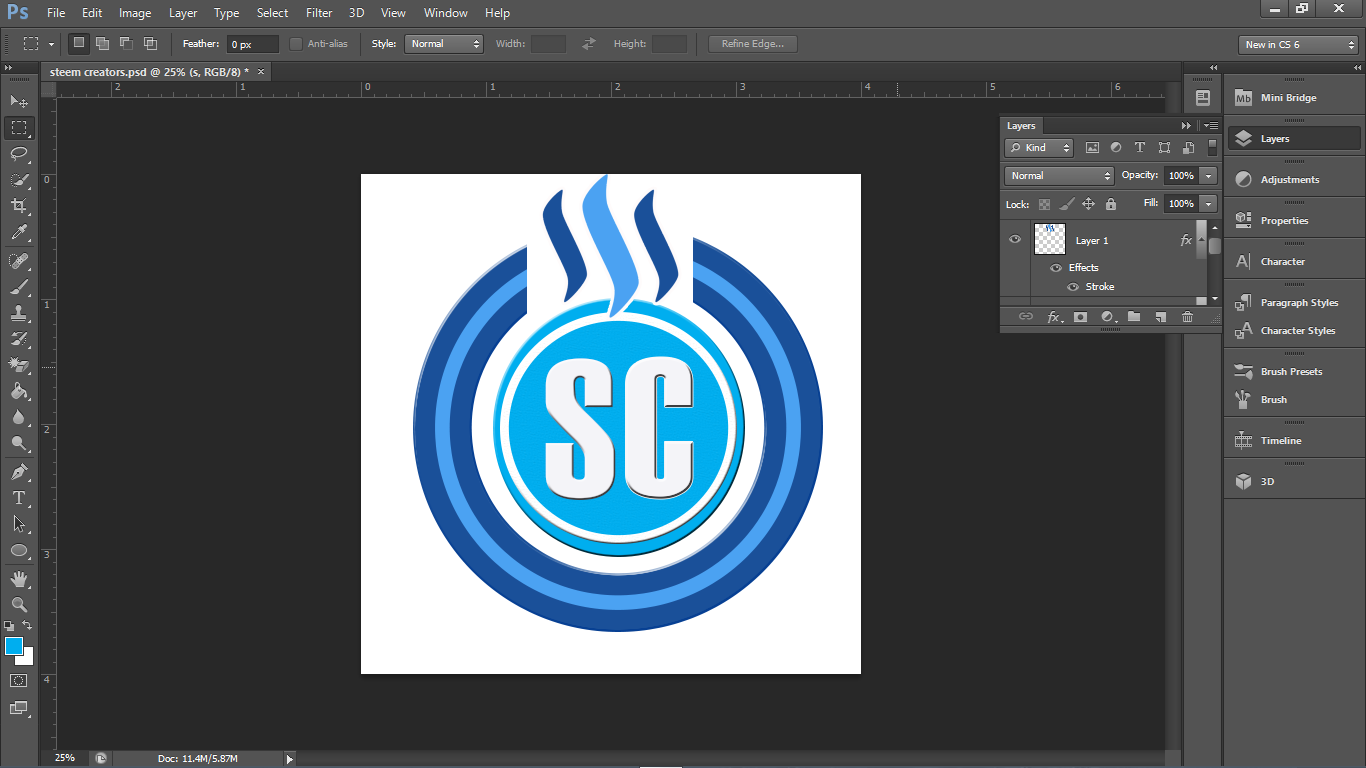Select the Quick Selection tool
1366x768 pixels.
19,180
